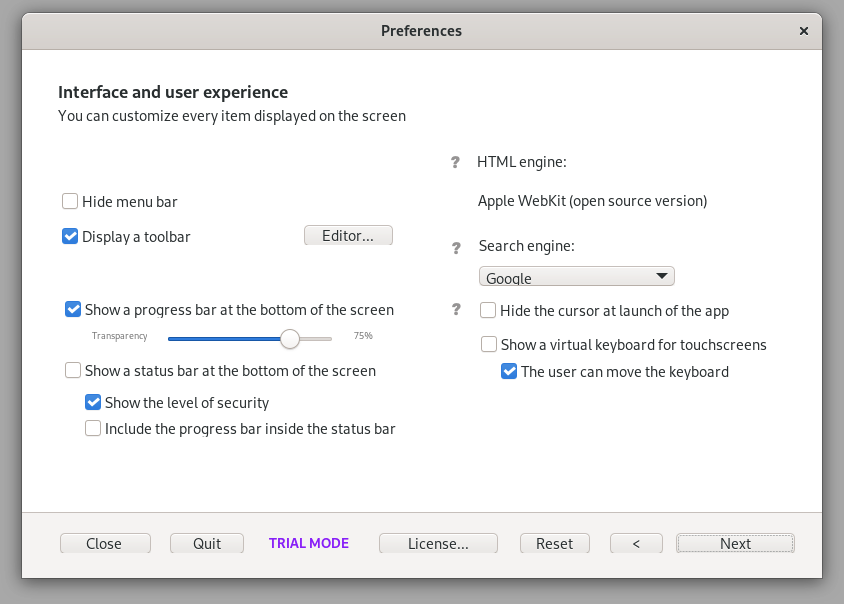This screenshot has width=844, height=604.
Task: Check Include the progress bar inside status bar
Action: click(x=93, y=428)
